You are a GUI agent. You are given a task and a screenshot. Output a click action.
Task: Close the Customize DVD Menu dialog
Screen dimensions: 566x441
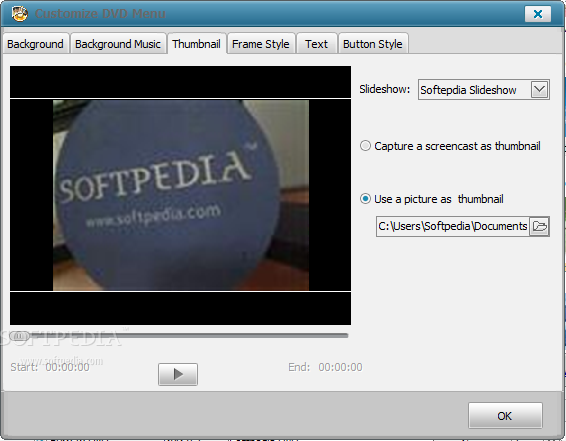coord(538,14)
